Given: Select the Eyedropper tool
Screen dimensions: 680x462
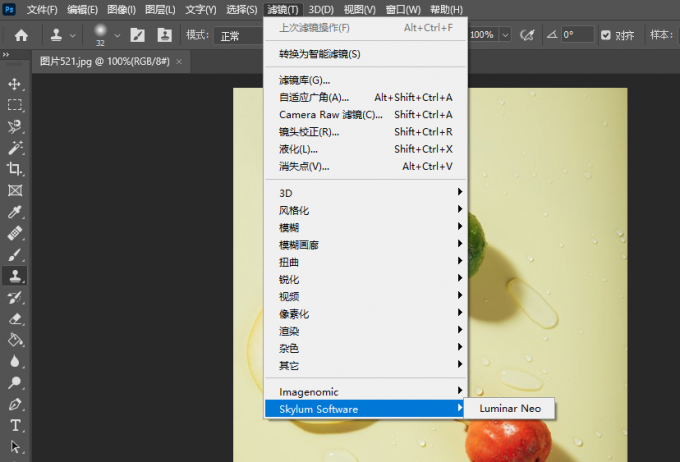Looking at the screenshot, I should 15,212.
